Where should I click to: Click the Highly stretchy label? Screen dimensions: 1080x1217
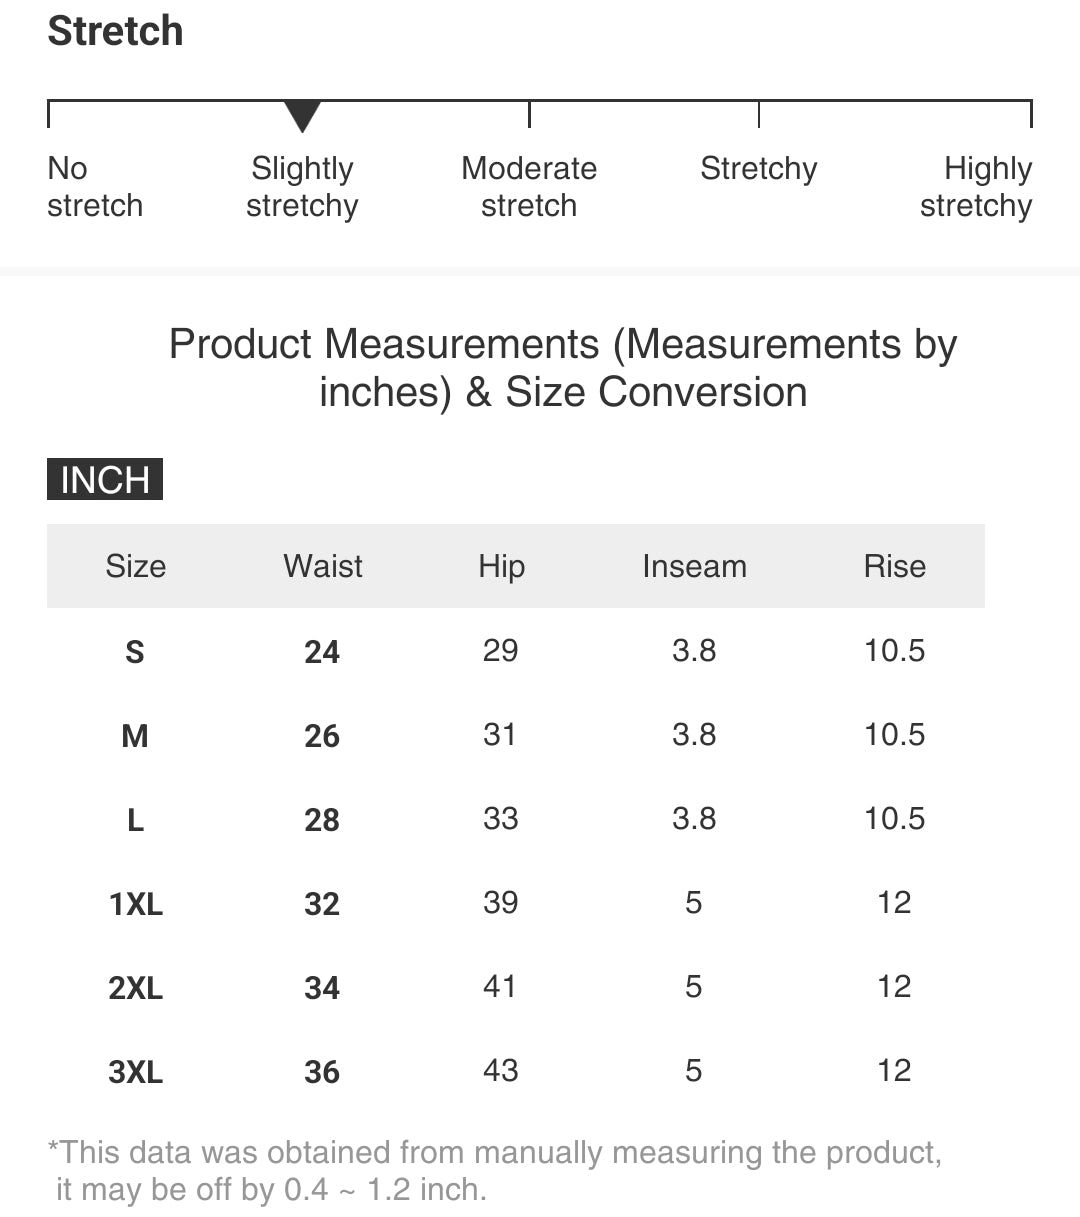(x=976, y=187)
